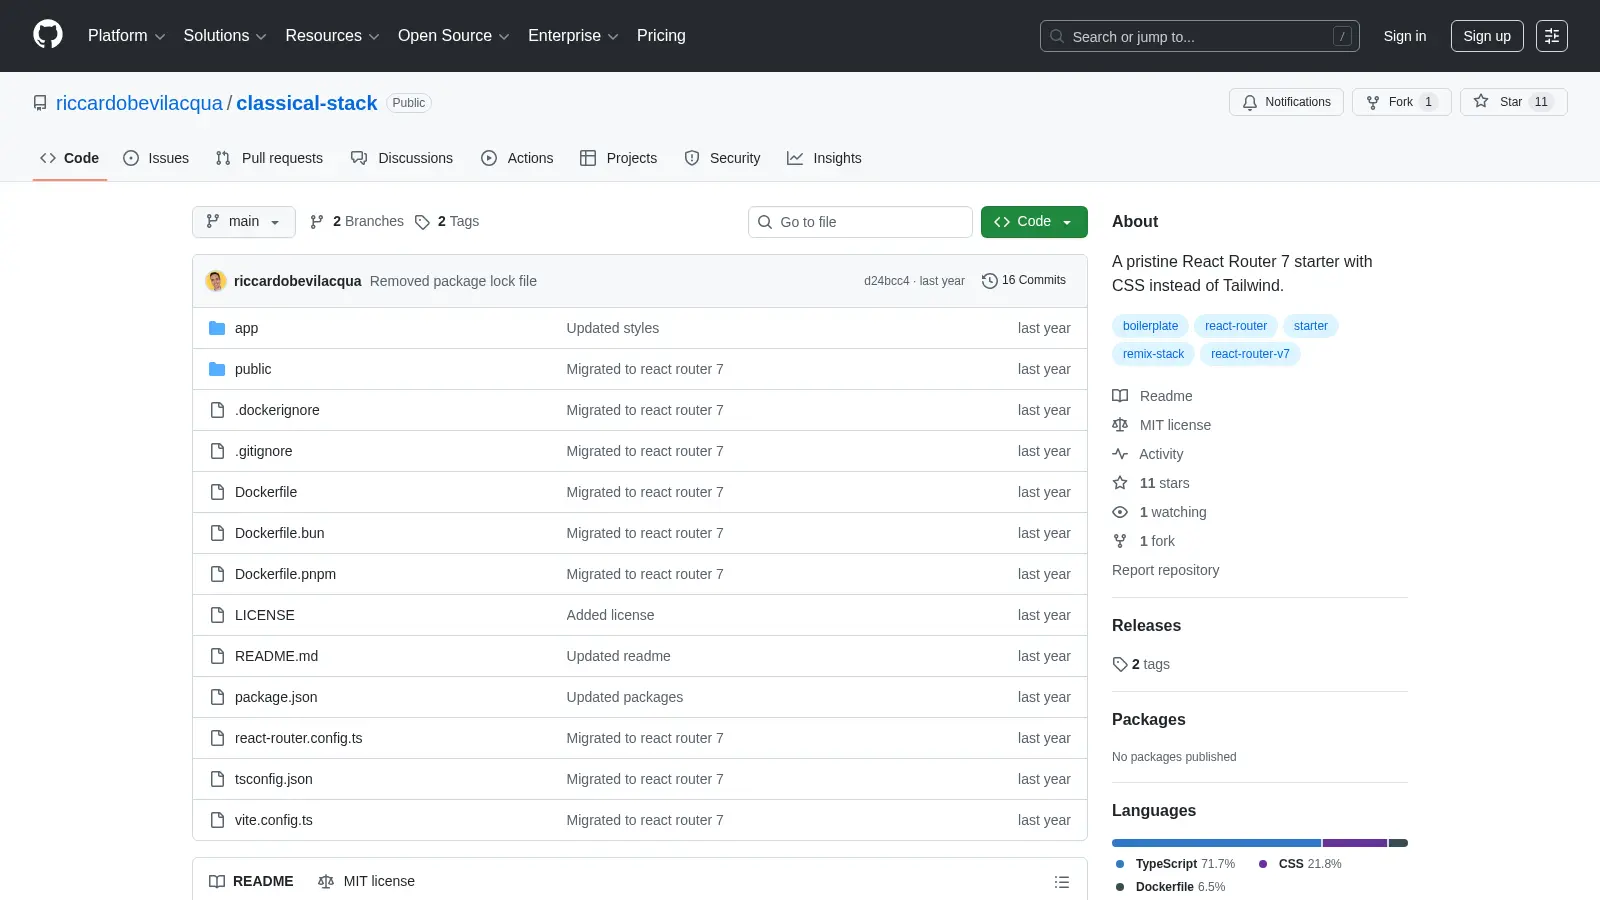Click the Go to file search box
The width and height of the screenshot is (1600, 900).
(x=860, y=222)
